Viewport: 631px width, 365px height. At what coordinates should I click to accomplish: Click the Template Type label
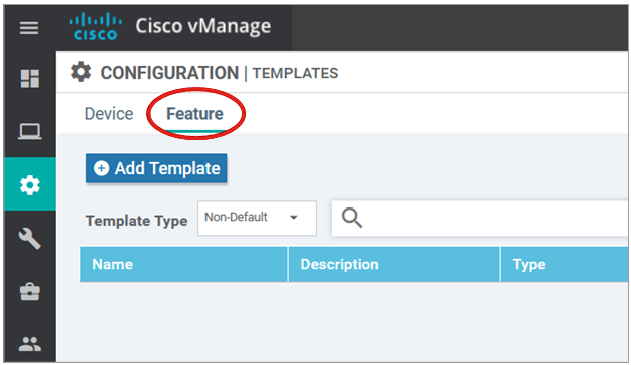click(136, 221)
